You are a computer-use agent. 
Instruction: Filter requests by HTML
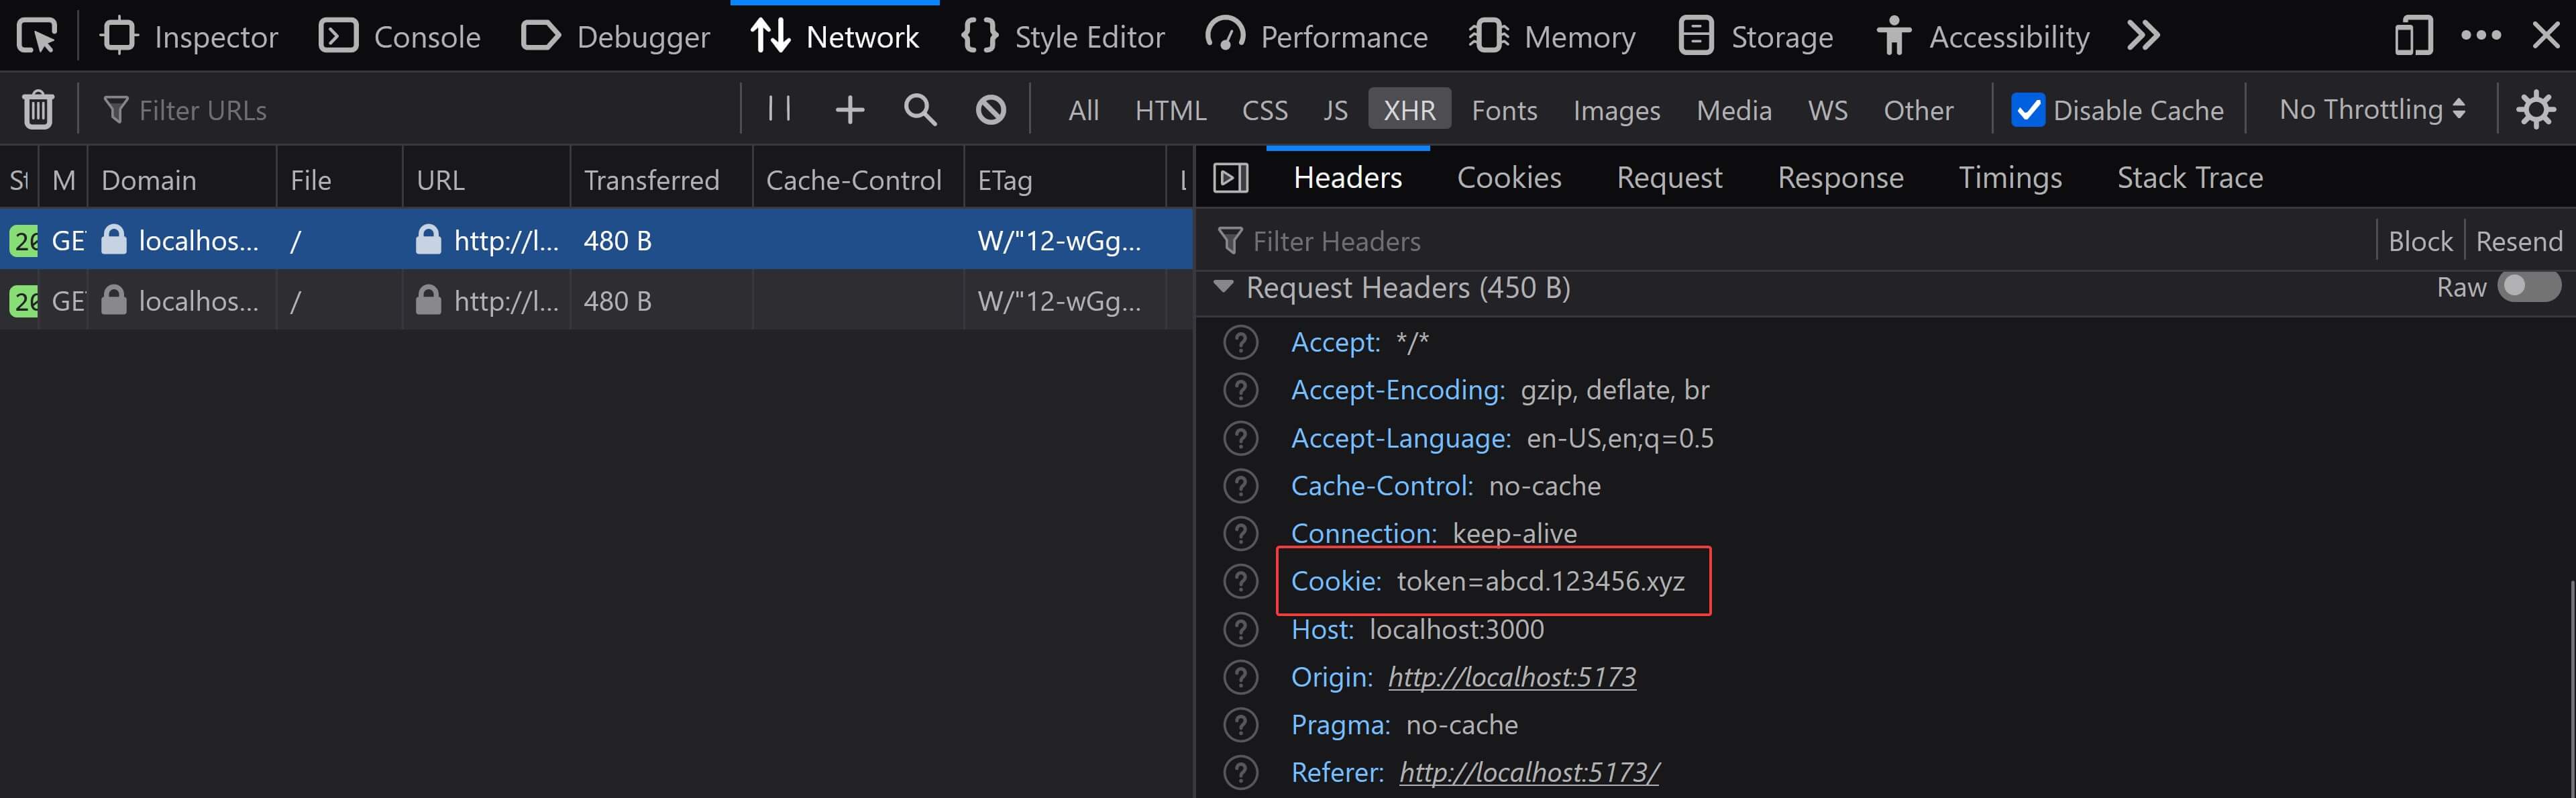point(1170,110)
